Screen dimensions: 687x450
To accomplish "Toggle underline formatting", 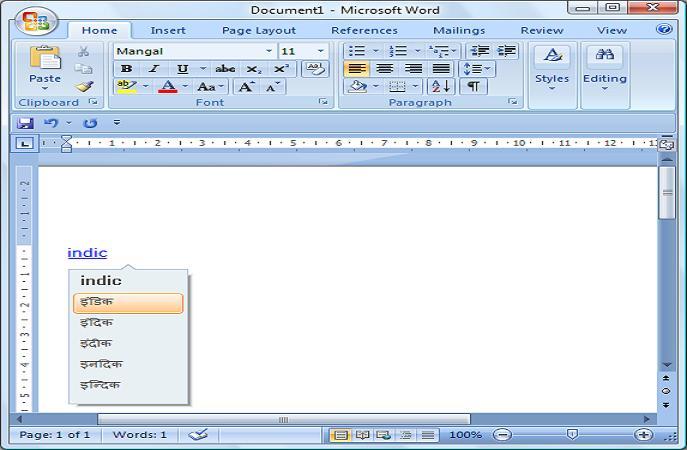I will tap(183, 69).
